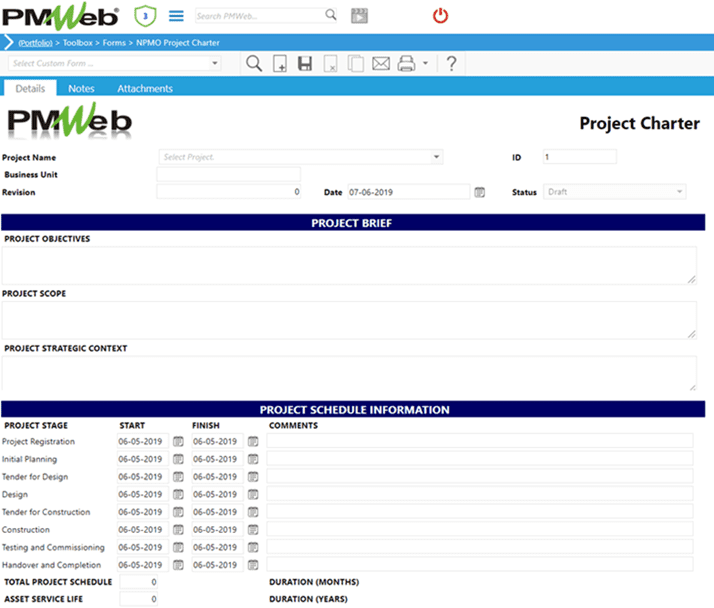
Task: Click the printer icon in toolbar
Action: tap(407, 64)
